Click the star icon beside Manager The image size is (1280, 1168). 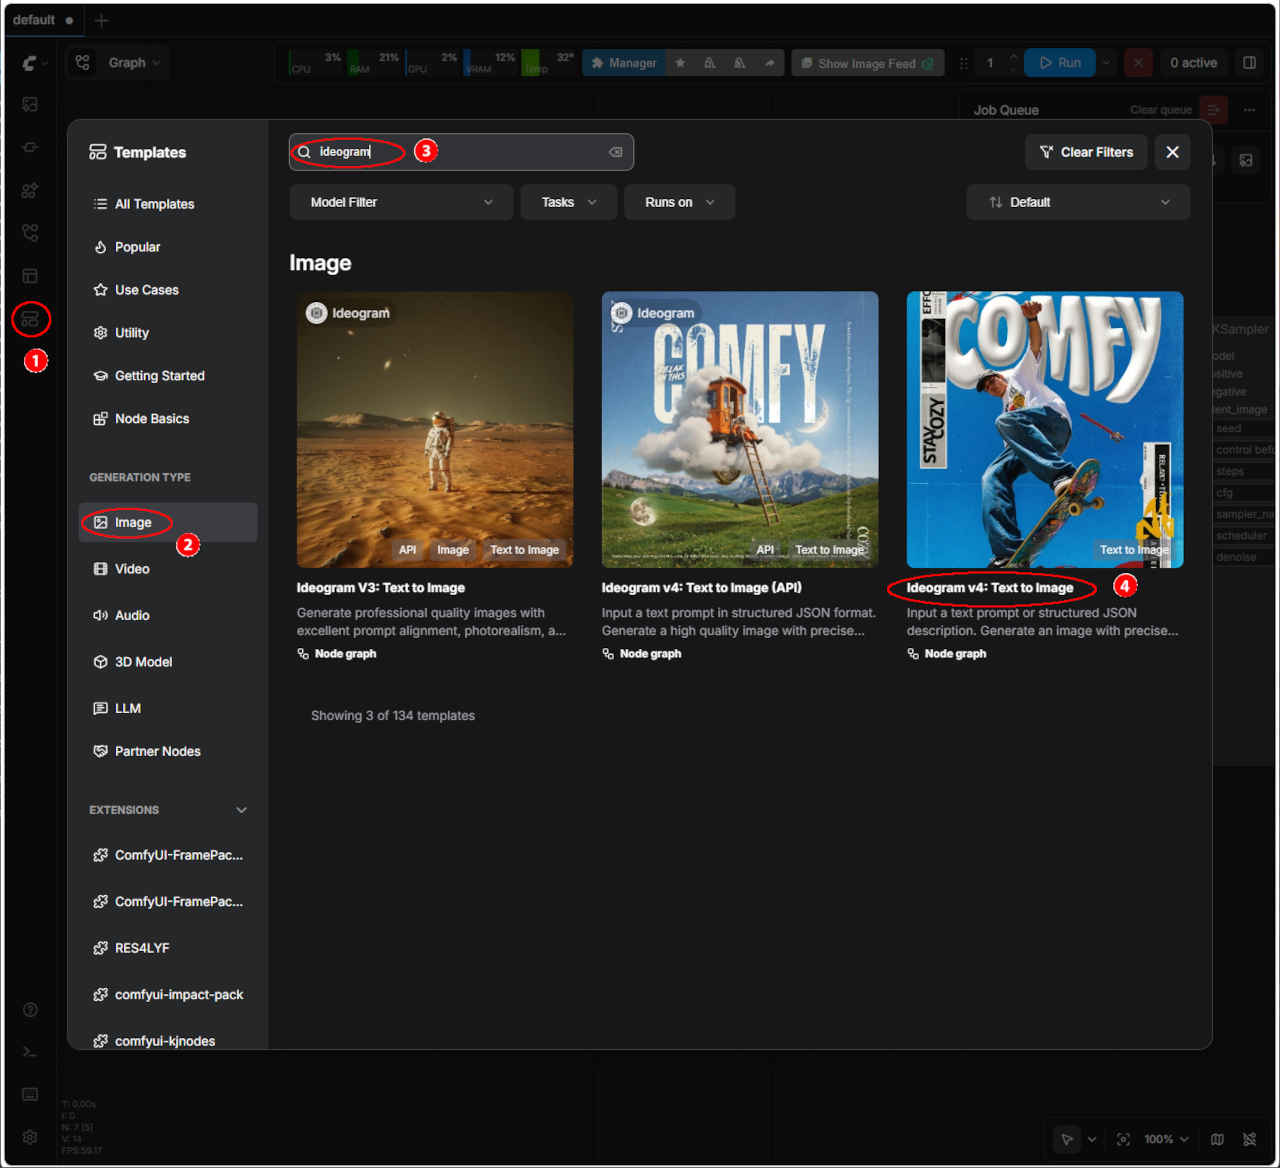tap(680, 63)
